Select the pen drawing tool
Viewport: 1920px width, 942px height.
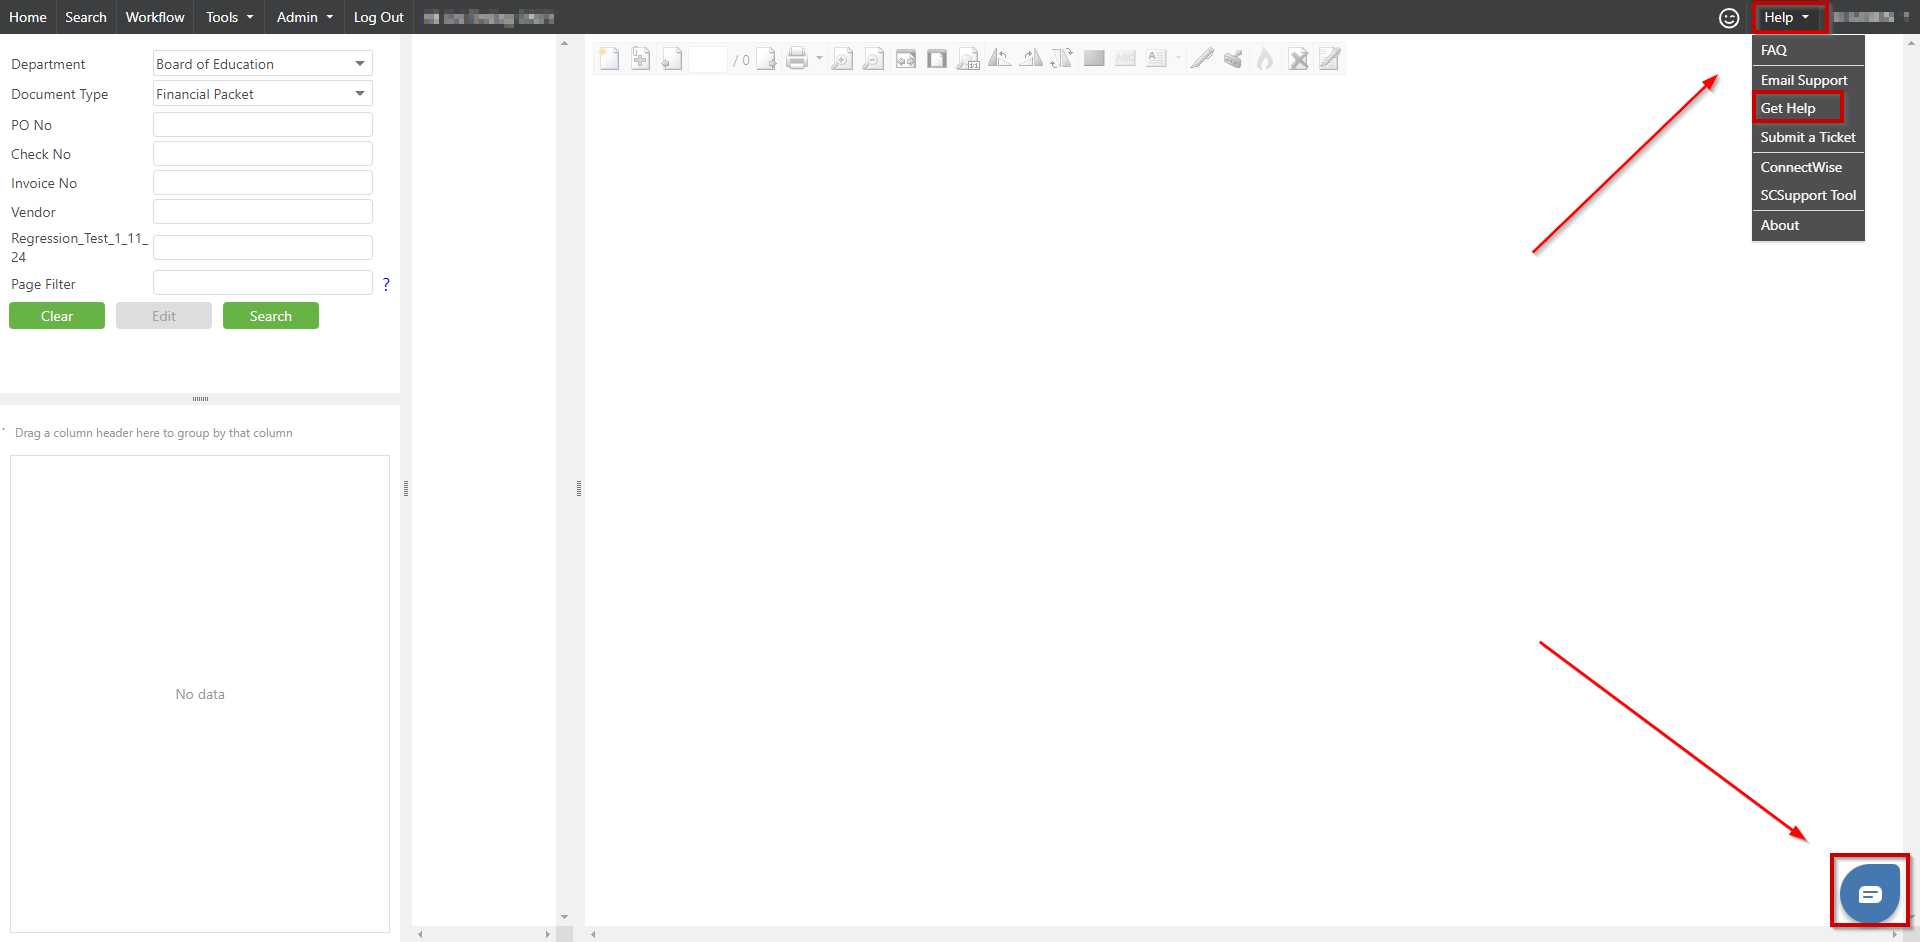click(1202, 59)
